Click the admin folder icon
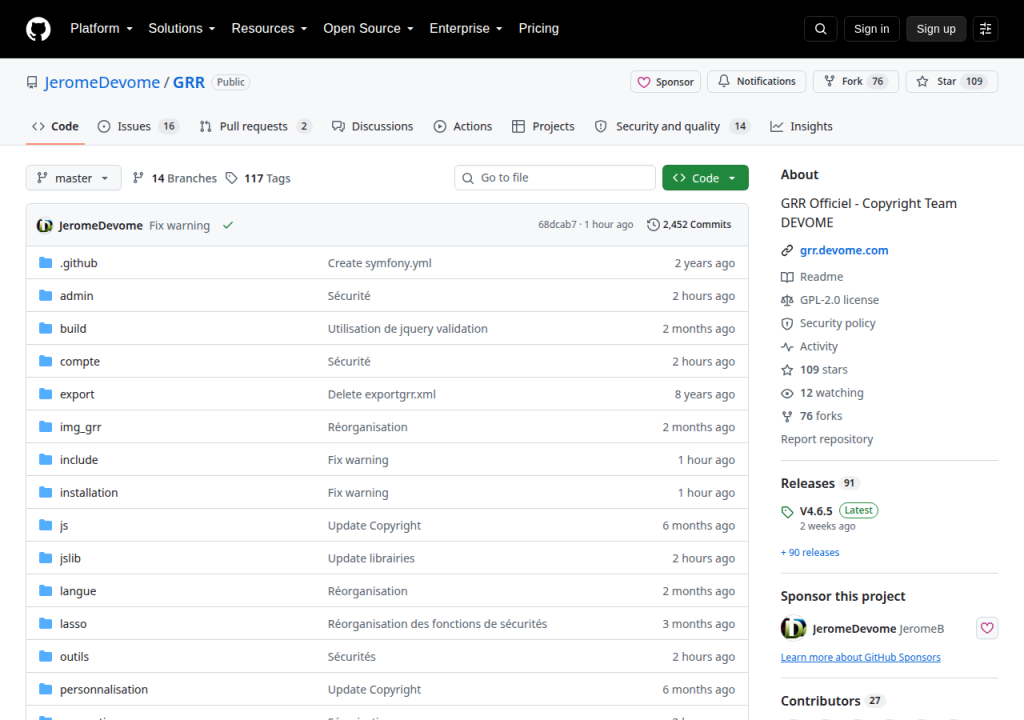The height and width of the screenshot is (720, 1024). (x=45, y=295)
